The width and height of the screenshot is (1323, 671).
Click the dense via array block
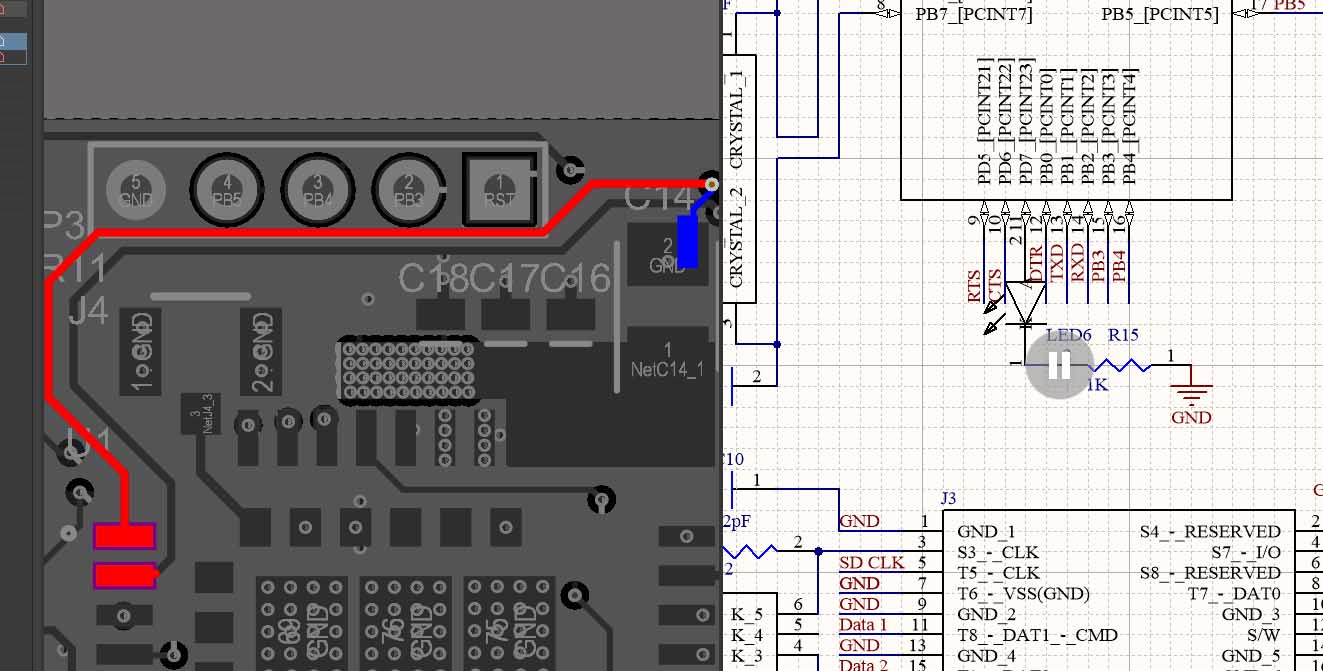408,369
